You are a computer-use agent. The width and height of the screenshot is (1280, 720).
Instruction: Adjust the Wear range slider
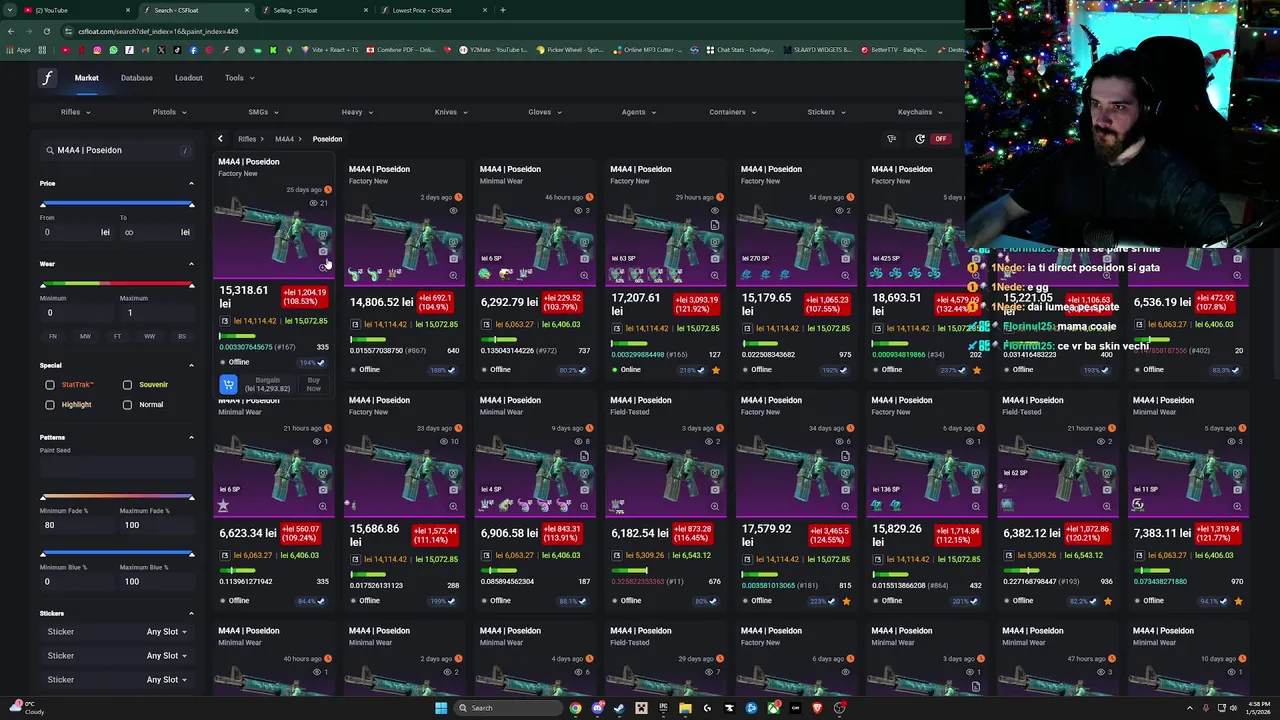[x=117, y=285]
